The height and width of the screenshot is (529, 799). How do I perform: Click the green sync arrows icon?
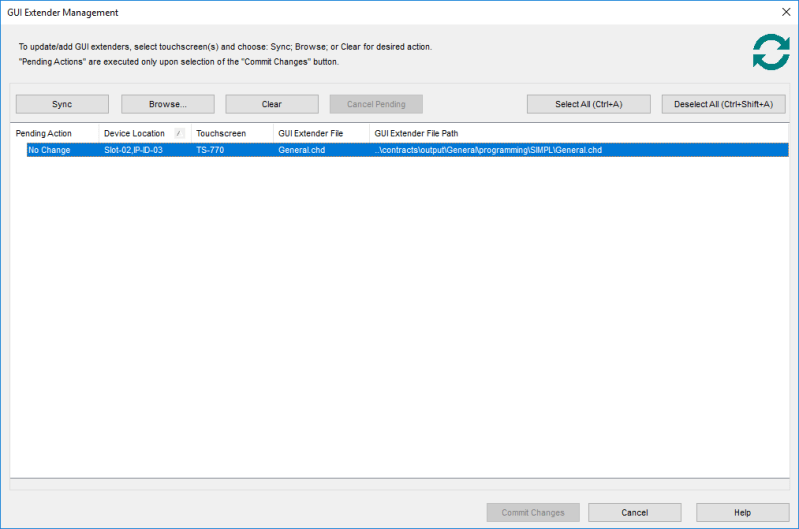pyautogui.click(x=770, y=52)
